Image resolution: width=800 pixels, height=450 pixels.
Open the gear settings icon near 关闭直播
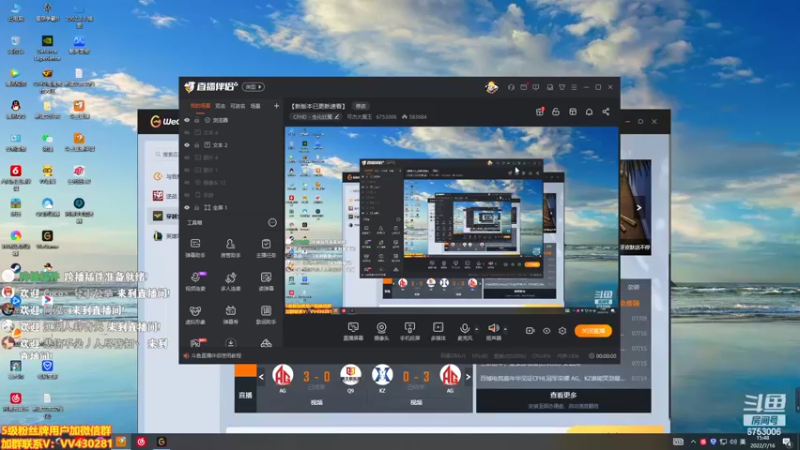pyautogui.click(x=562, y=331)
